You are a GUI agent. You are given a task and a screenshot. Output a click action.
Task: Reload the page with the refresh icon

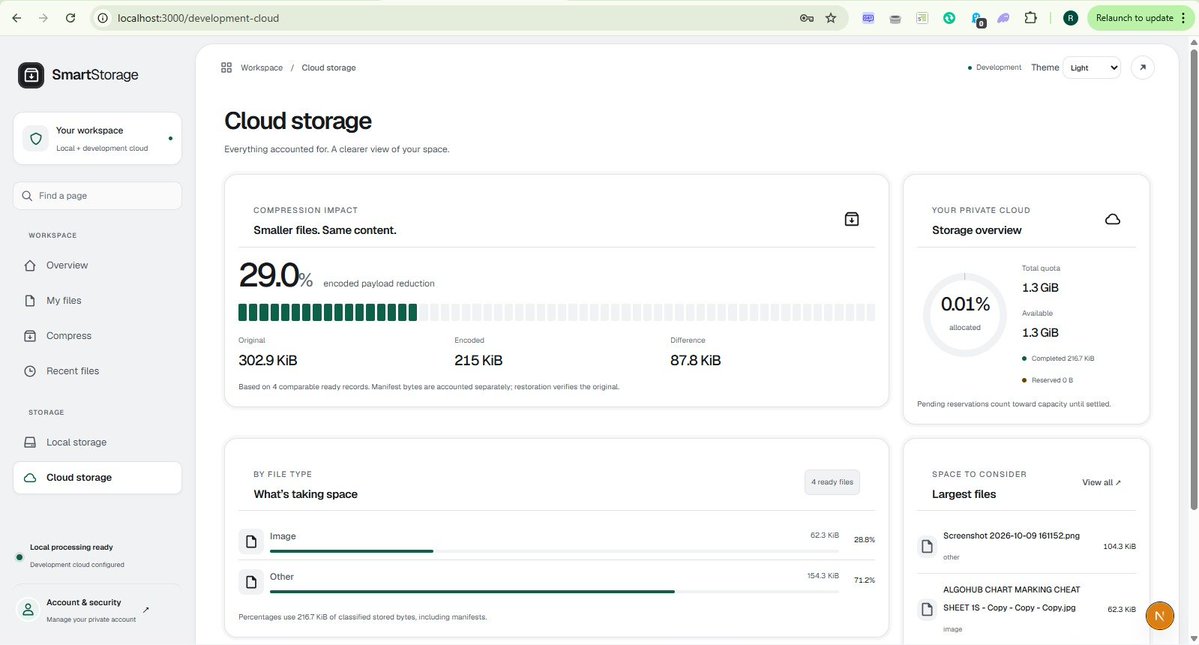pyautogui.click(x=70, y=18)
